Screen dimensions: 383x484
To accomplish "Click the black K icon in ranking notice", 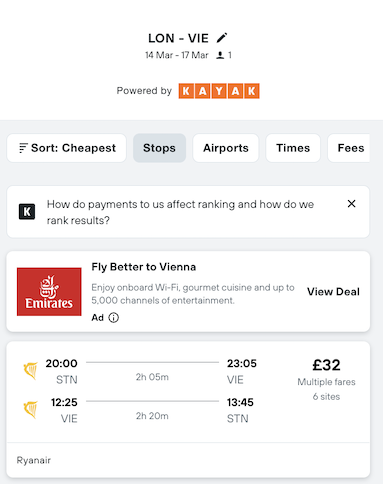I will coord(27,212).
